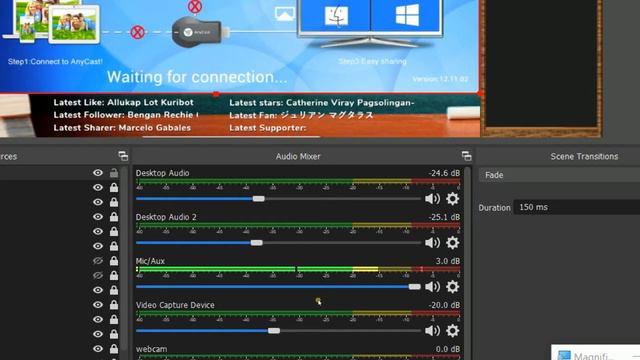The width and height of the screenshot is (640, 360).
Task: Click the Scene Transitions panel title
Action: (x=584, y=156)
